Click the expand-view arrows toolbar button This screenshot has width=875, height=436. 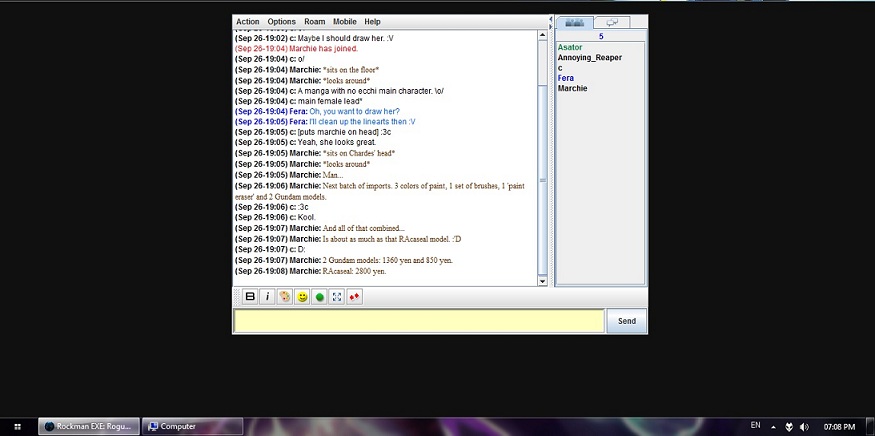336,297
